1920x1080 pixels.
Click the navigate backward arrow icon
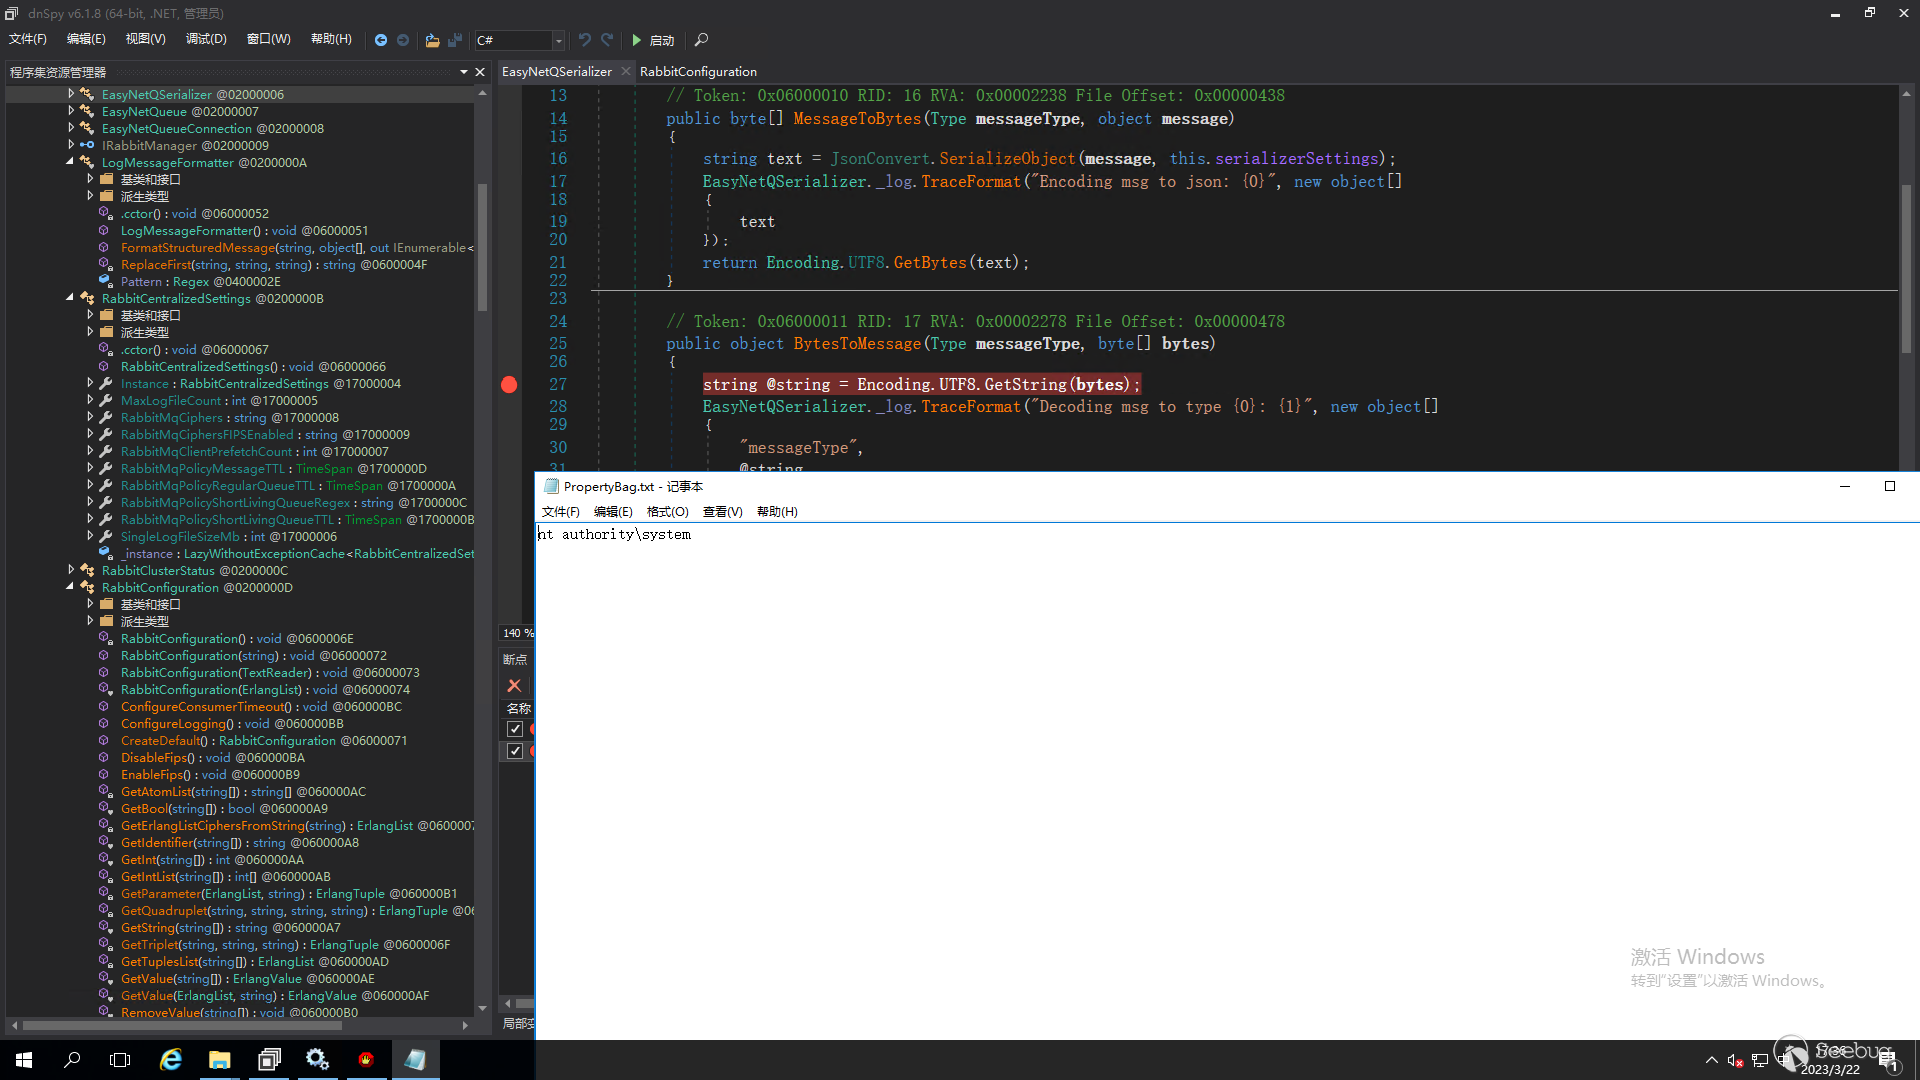(x=381, y=40)
